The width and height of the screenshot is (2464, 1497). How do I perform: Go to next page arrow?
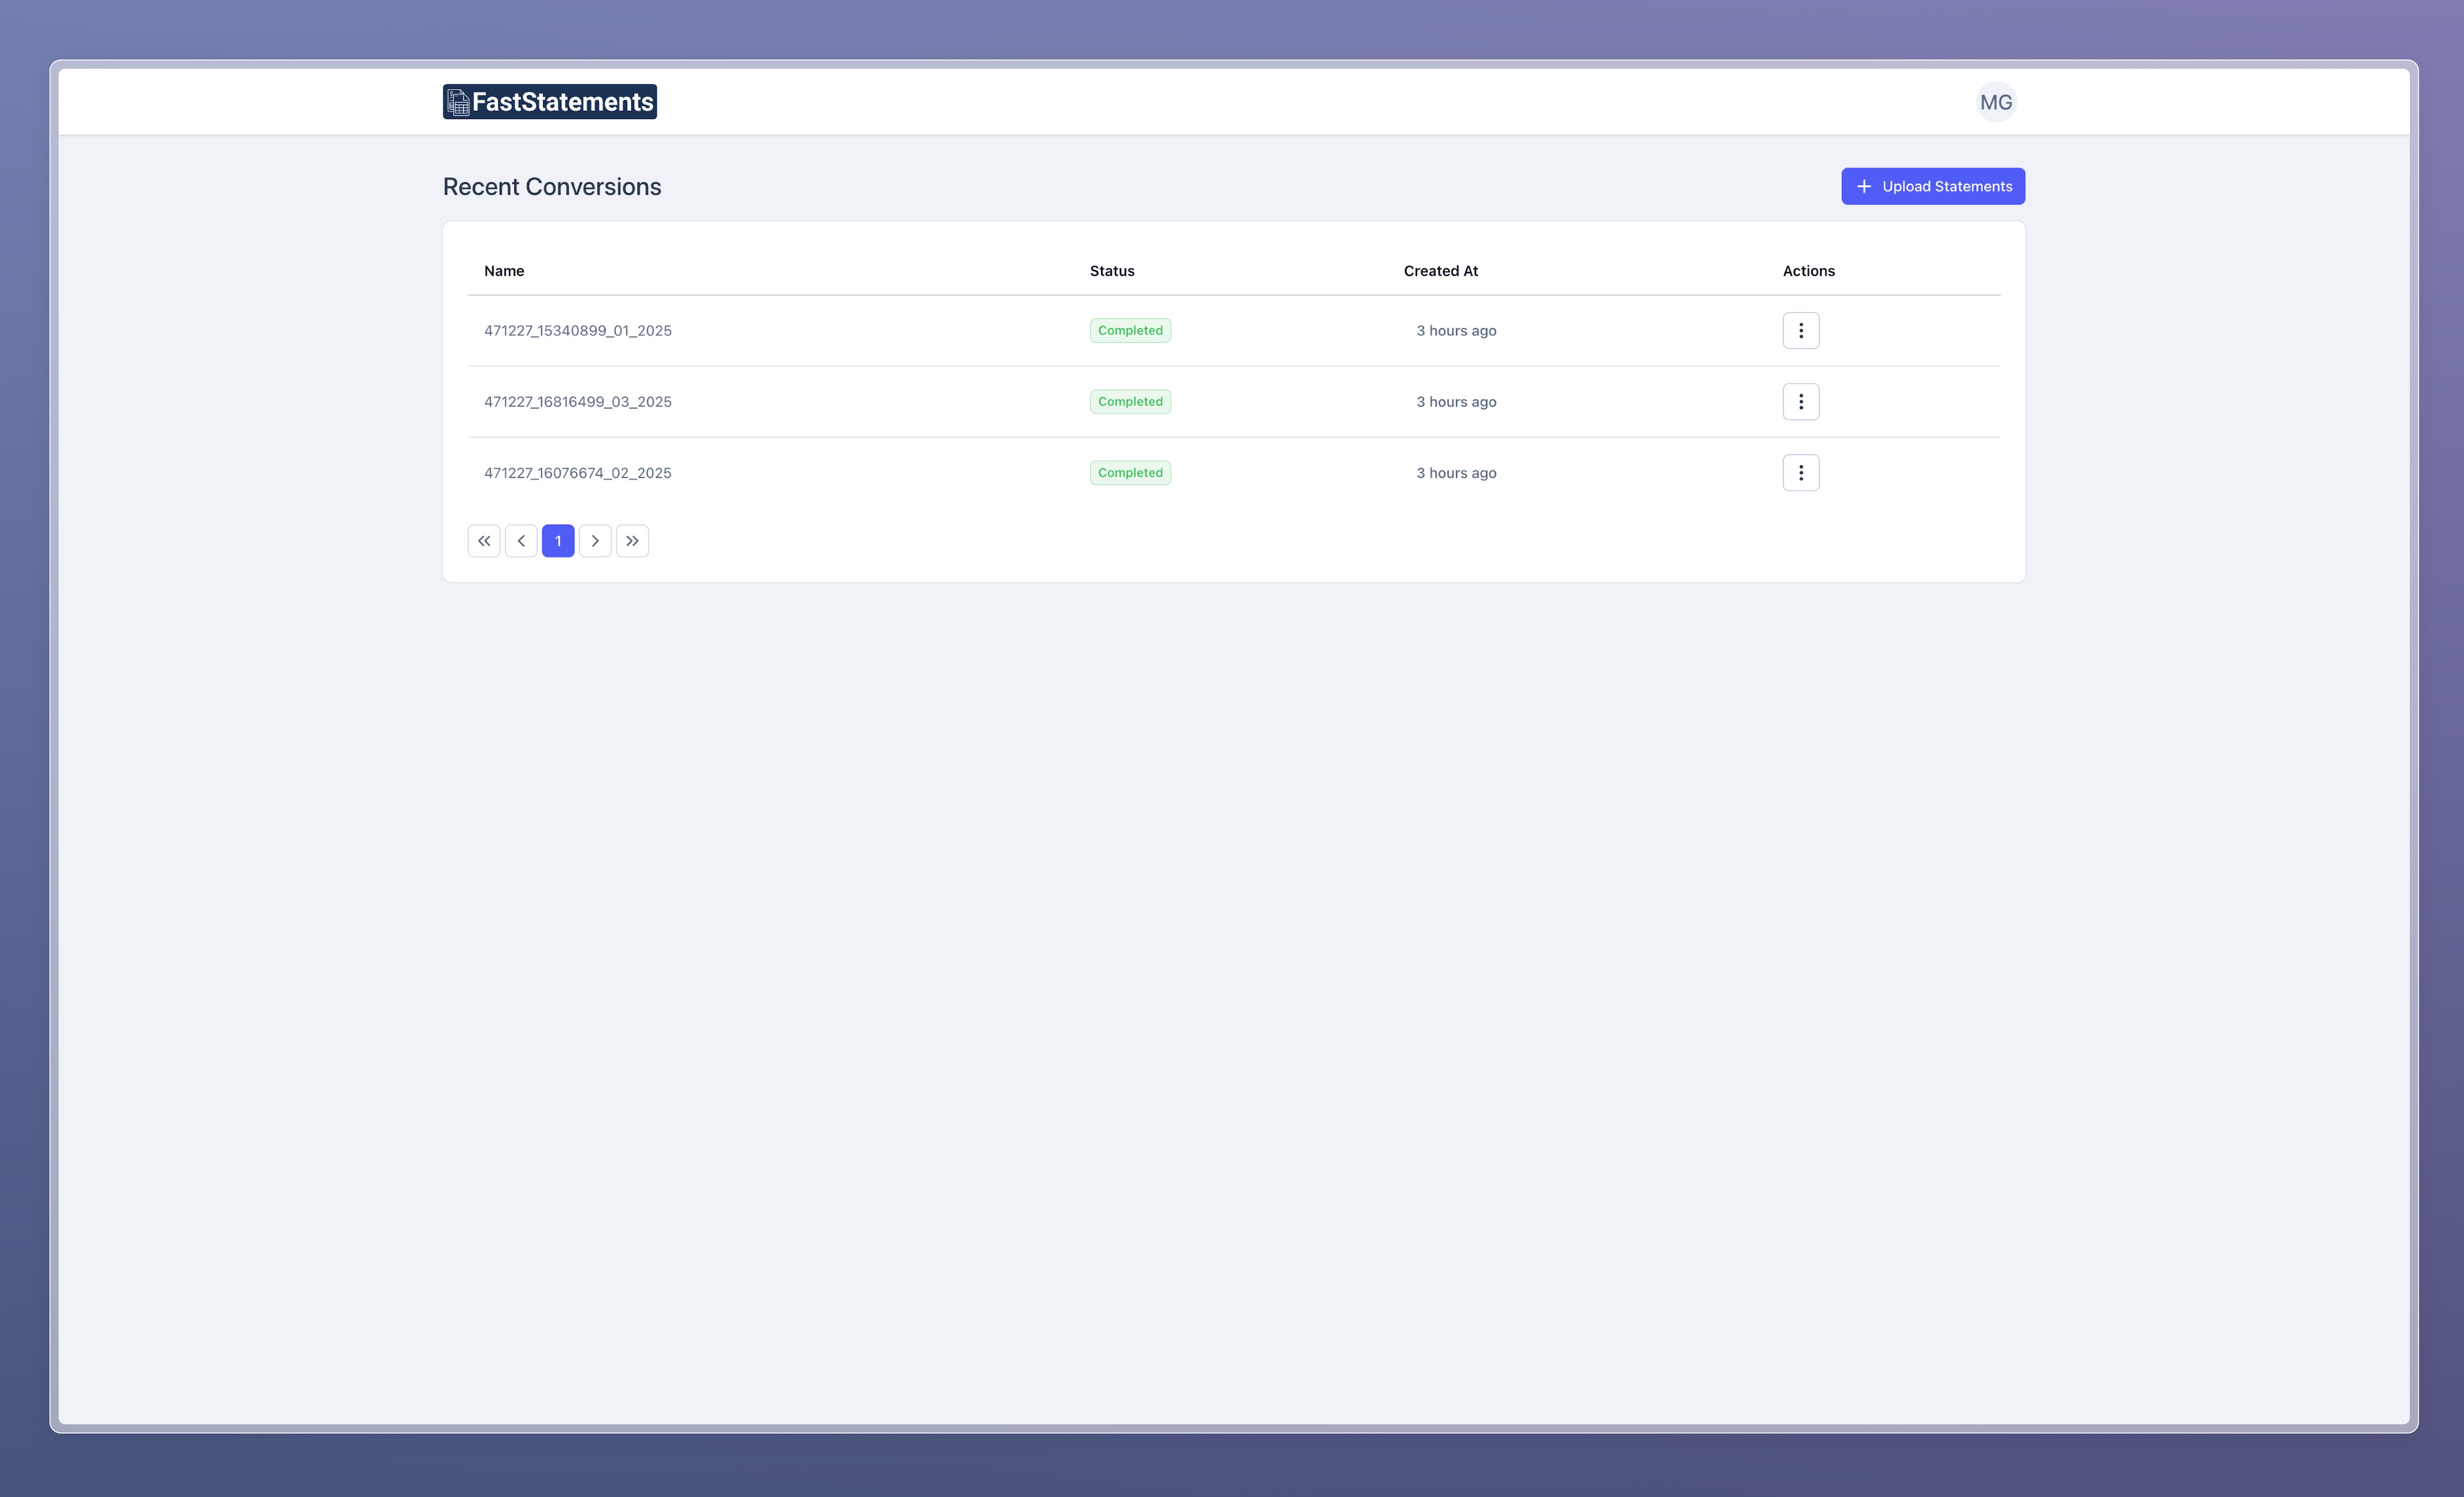point(595,541)
